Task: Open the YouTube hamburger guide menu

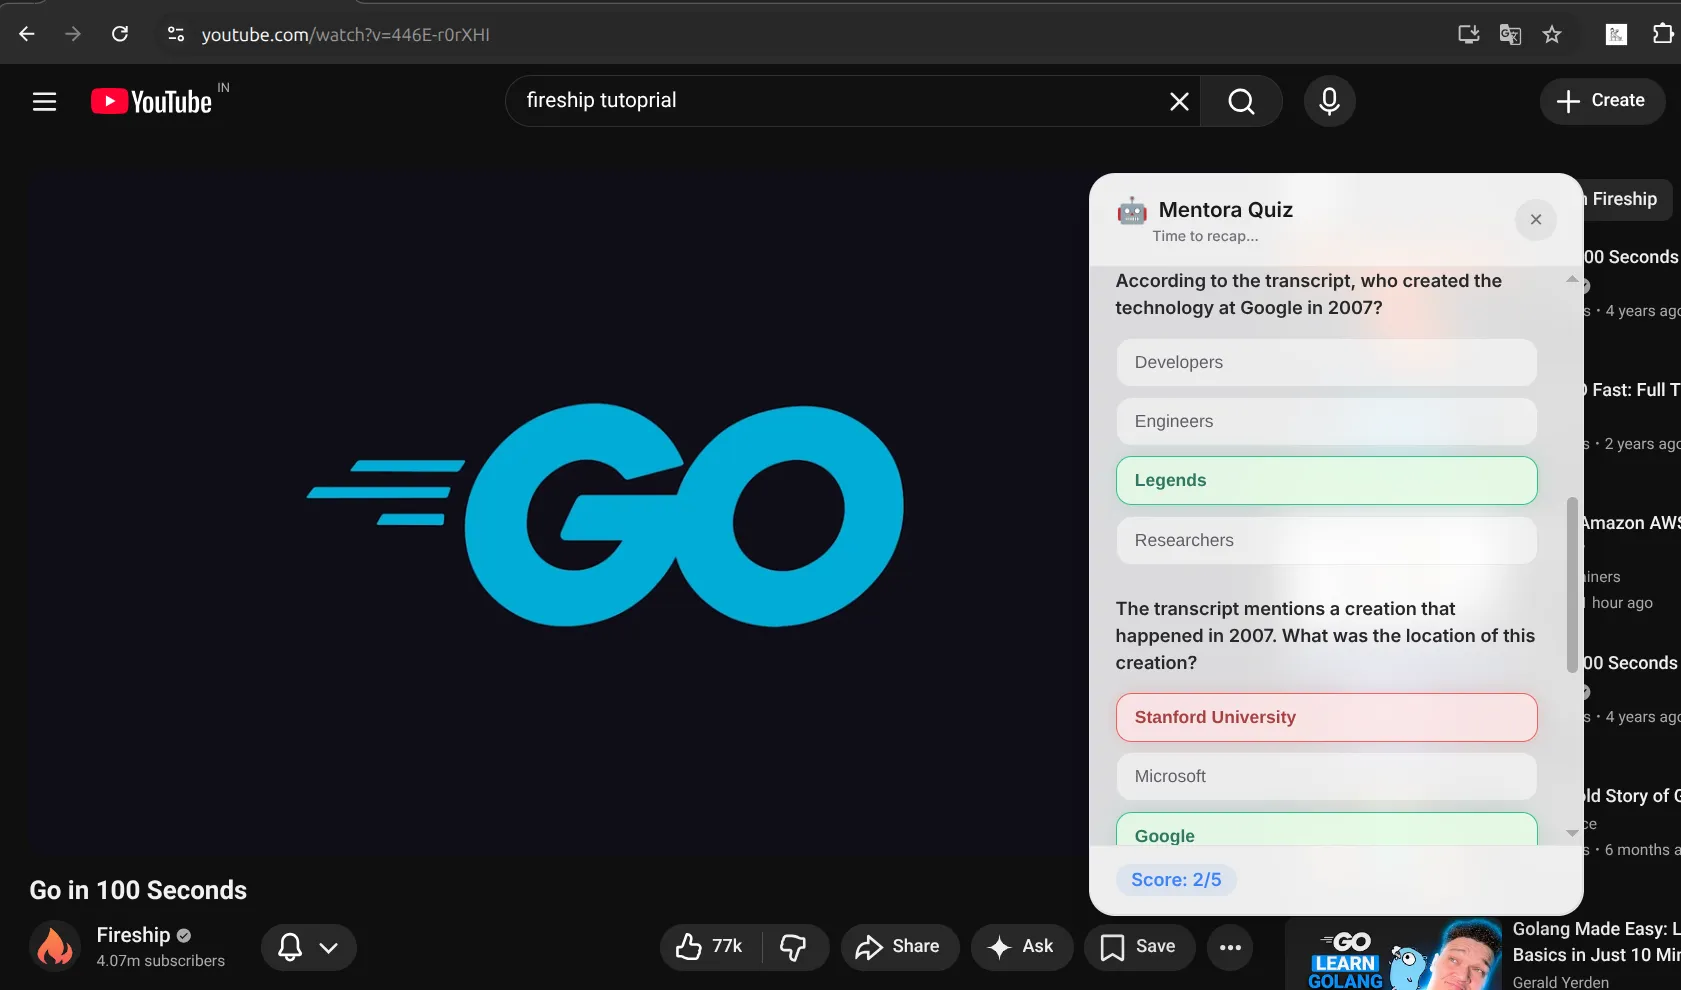Action: point(44,101)
